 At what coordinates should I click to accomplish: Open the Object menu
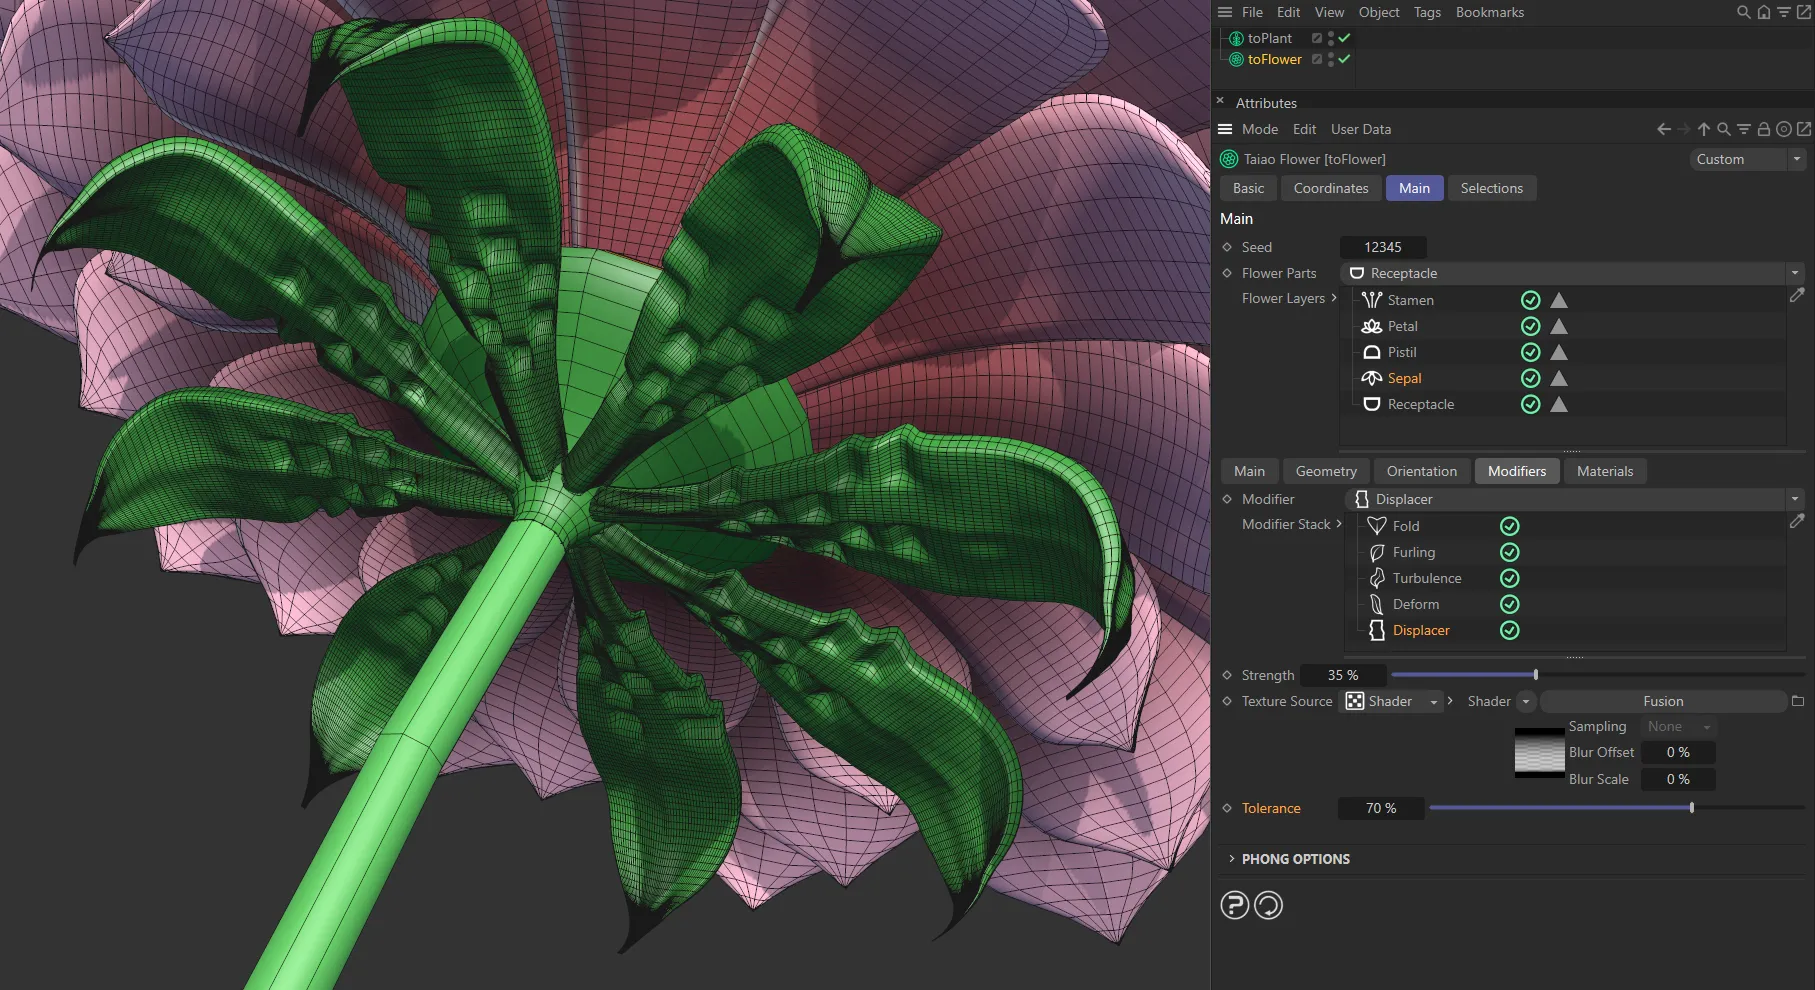click(x=1379, y=12)
